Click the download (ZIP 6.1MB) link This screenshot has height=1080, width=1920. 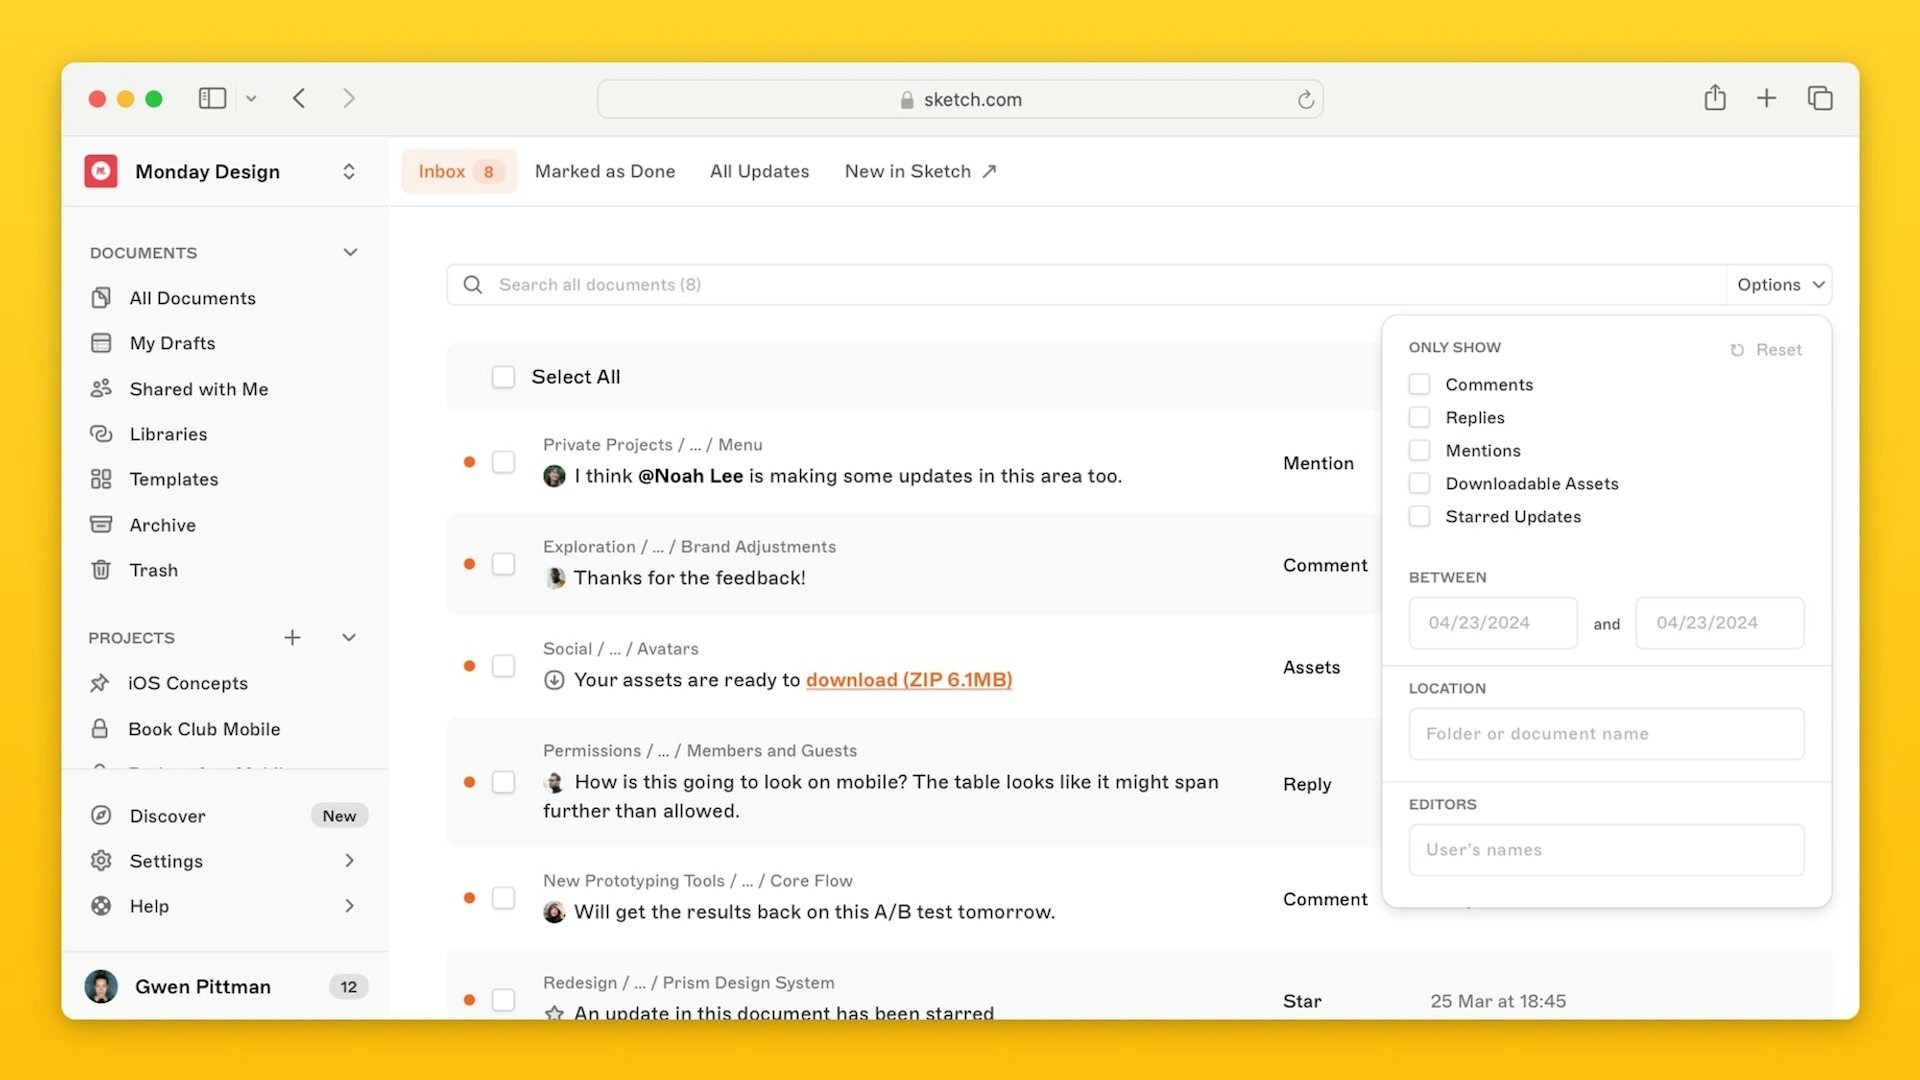coord(908,680)
